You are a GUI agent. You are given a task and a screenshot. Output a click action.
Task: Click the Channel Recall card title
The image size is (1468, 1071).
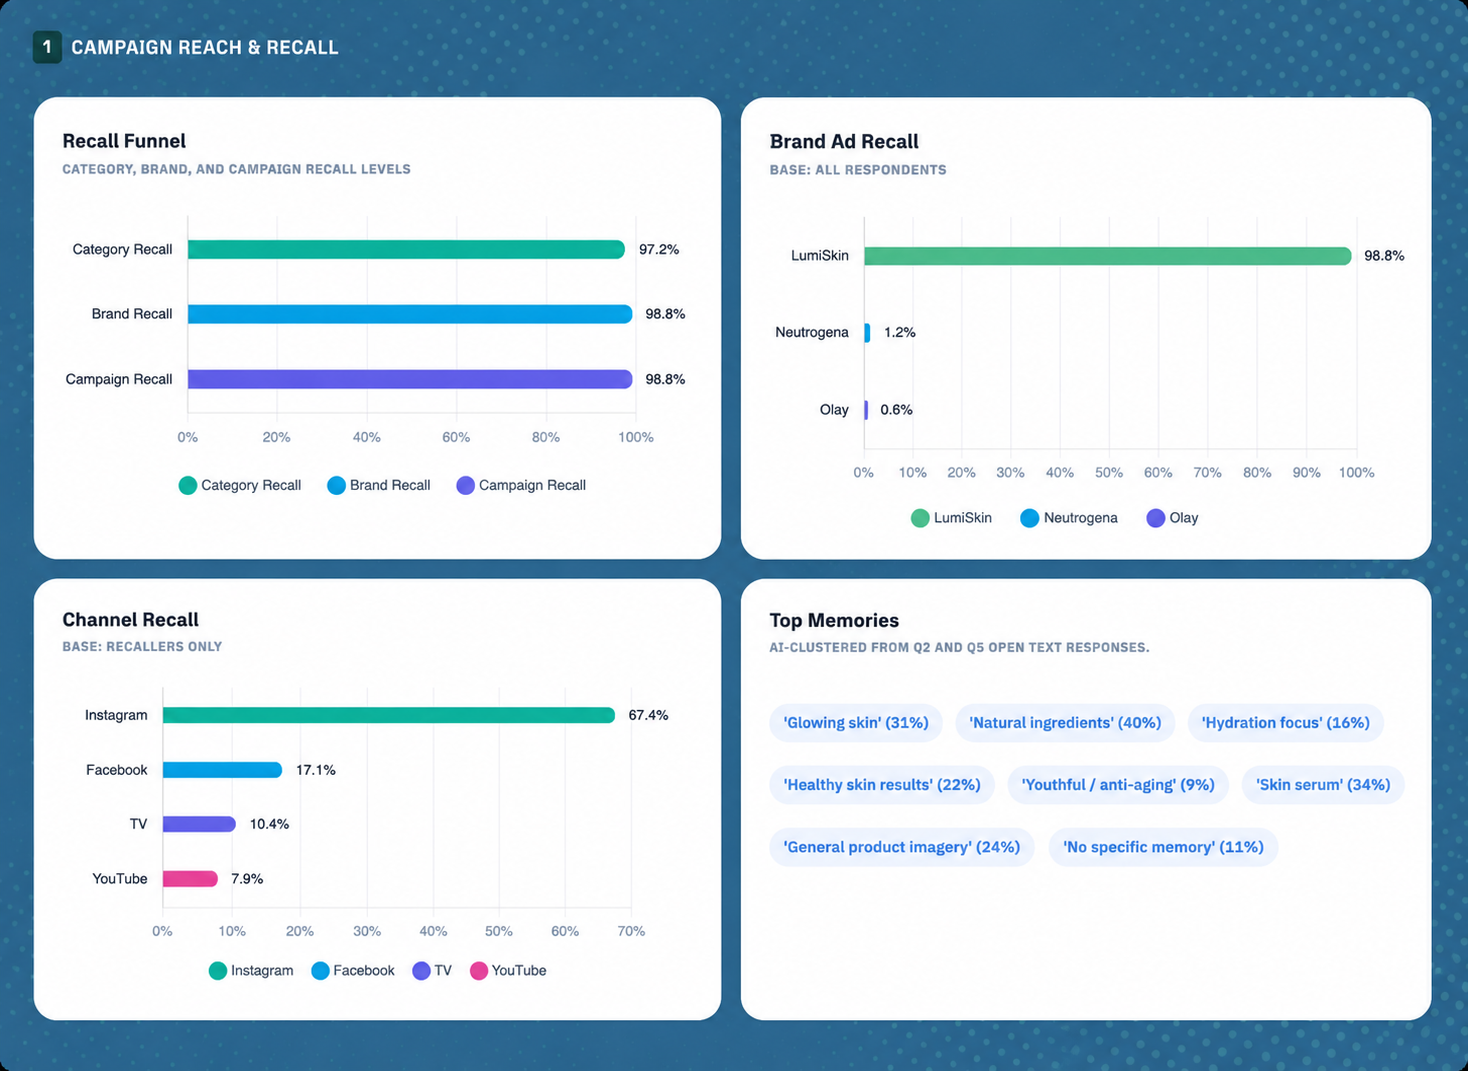pos(130,620)
